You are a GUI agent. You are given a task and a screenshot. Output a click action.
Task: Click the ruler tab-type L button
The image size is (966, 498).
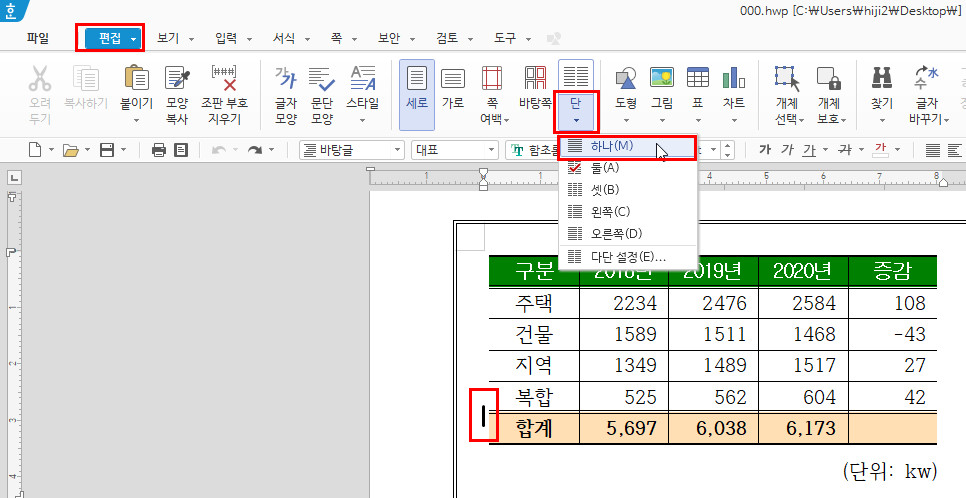point(13,178)
